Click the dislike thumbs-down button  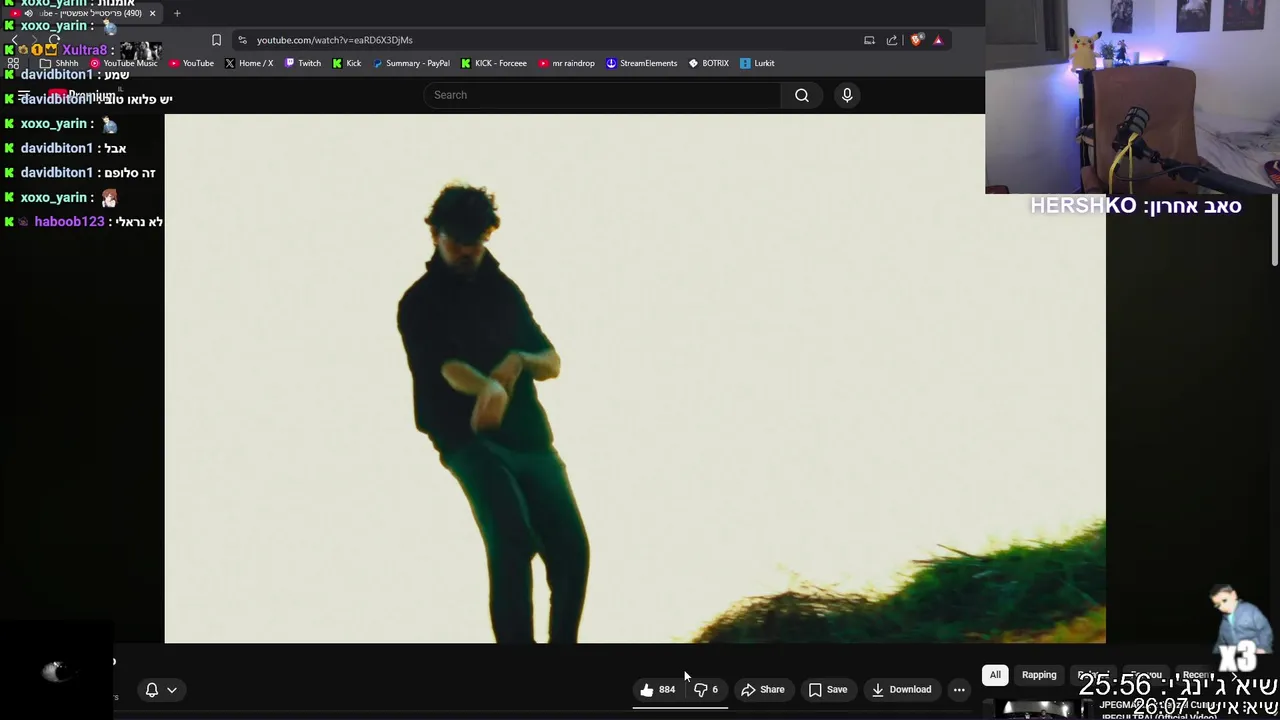[x=706, y=689]
